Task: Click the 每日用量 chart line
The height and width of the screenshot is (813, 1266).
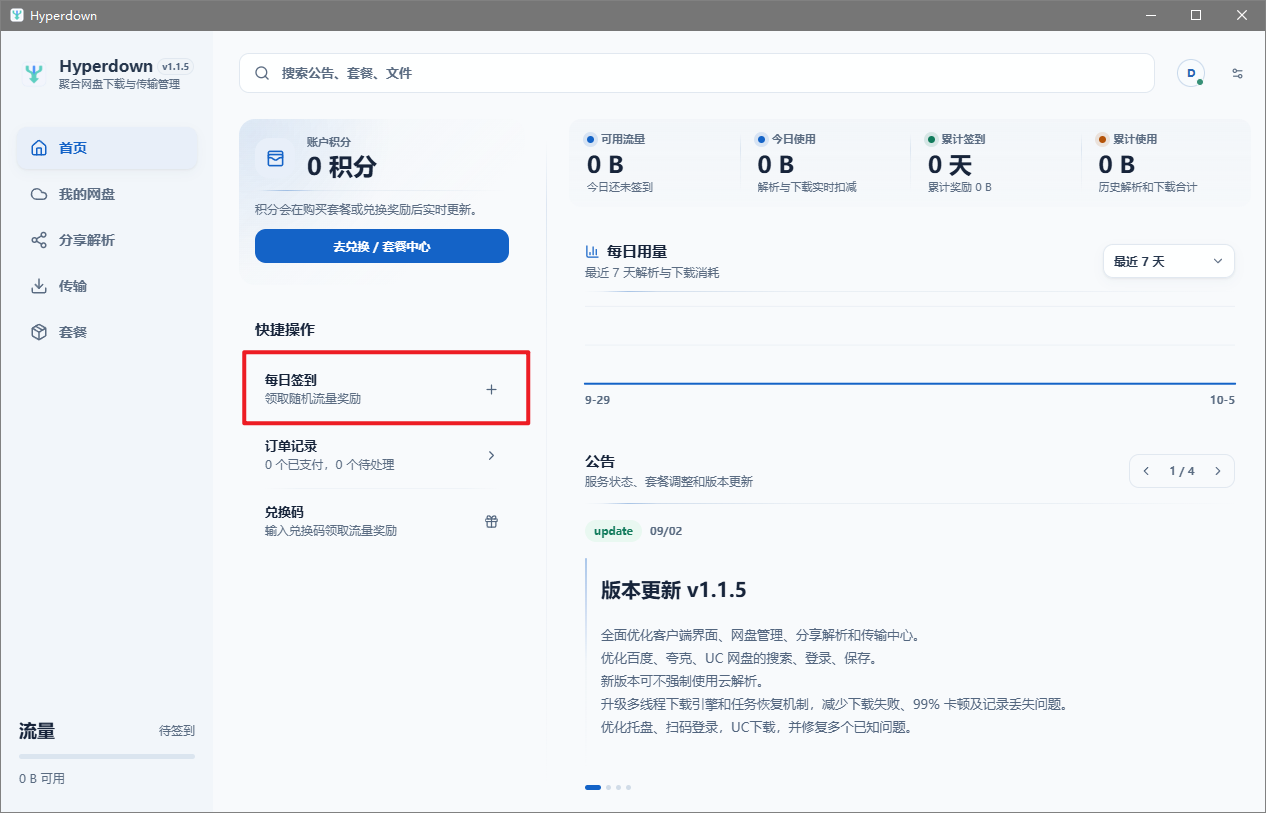Action: 910,383
